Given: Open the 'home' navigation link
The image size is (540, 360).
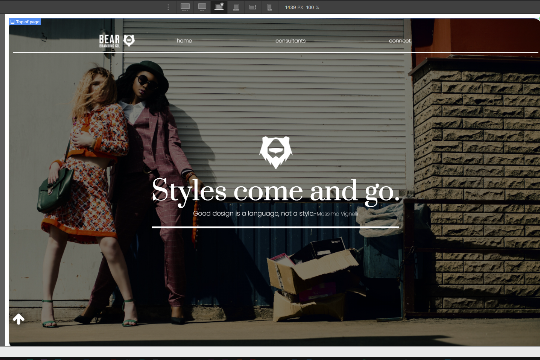Looking at the screenshot, I should coord(184,41).
